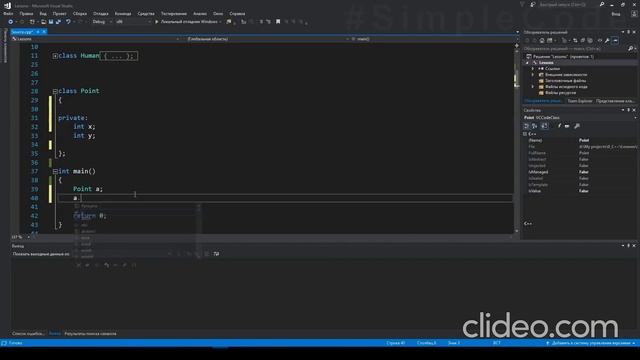This screenshot has width=640, height=360.
Task: Start the Local Windows Debugger
Action: (x=188, y=22)
